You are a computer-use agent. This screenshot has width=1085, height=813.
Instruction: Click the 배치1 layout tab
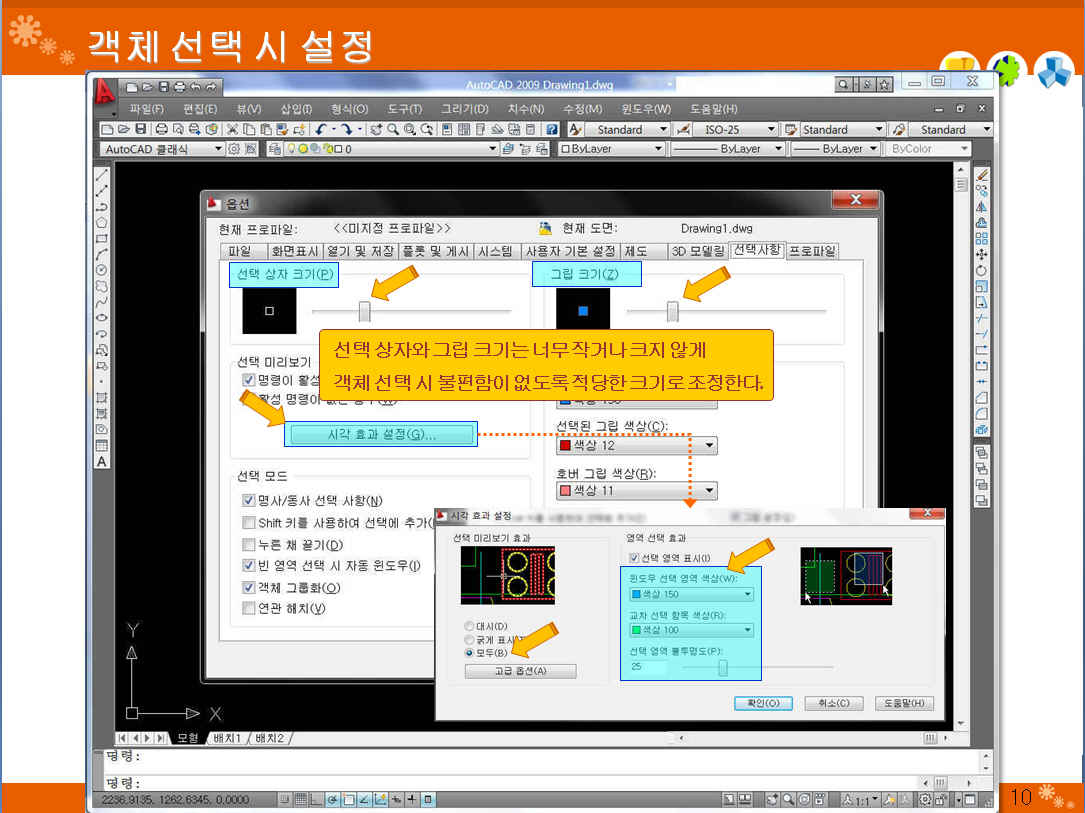click(226, 738)
